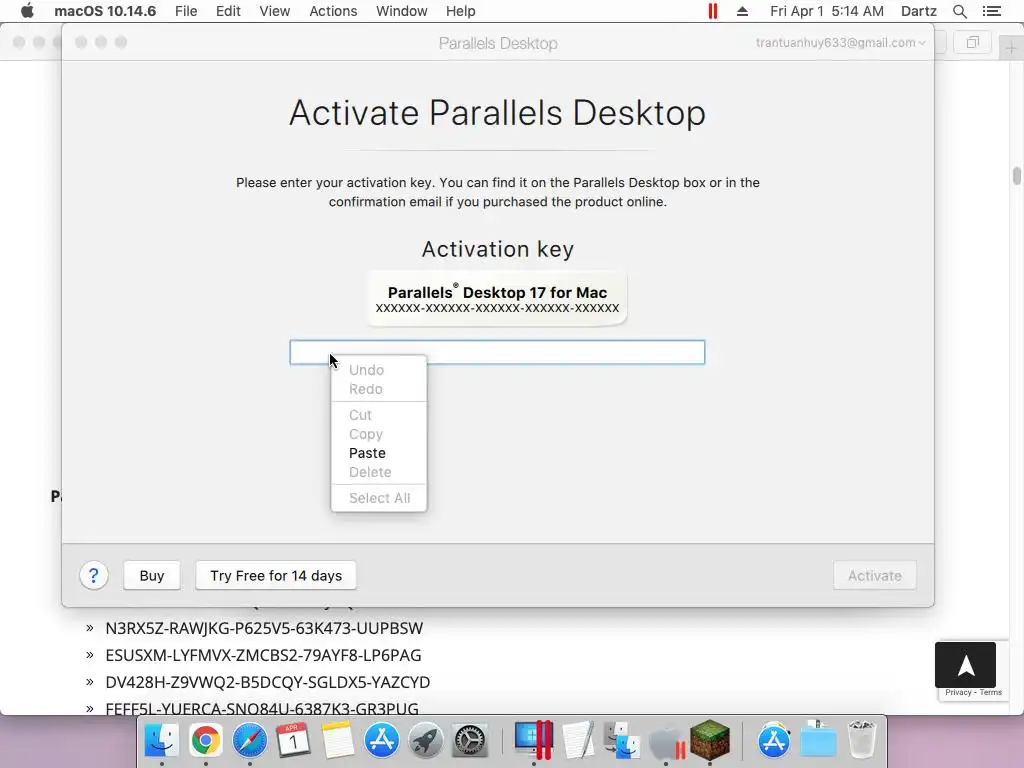Image resolution: width=1024 pixels, height=768 pixels.
Task: Click the help question mark button
Action: [x=93, y=575]
